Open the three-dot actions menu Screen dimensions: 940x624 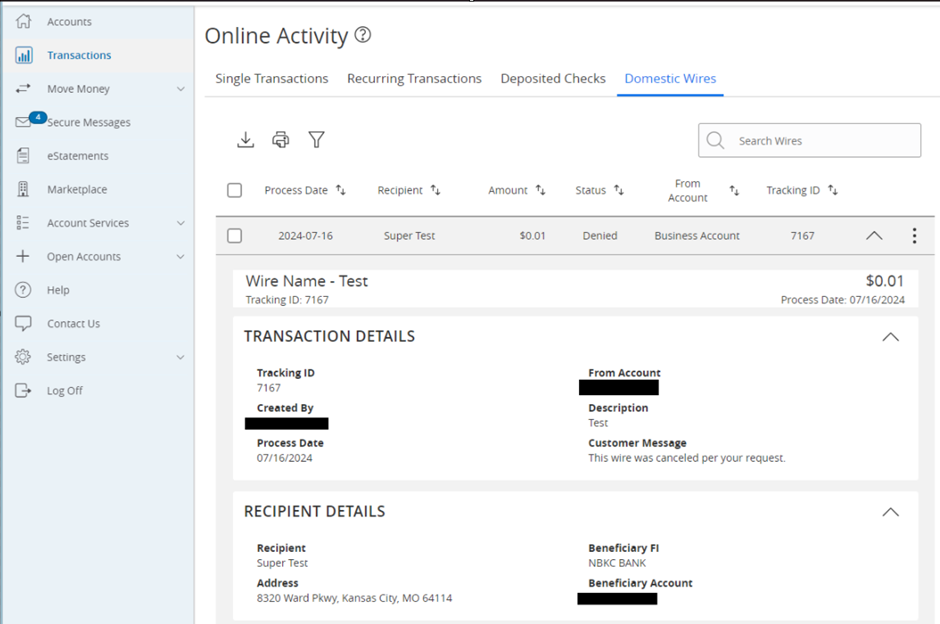pyautogui.click(x=913, y=235)
